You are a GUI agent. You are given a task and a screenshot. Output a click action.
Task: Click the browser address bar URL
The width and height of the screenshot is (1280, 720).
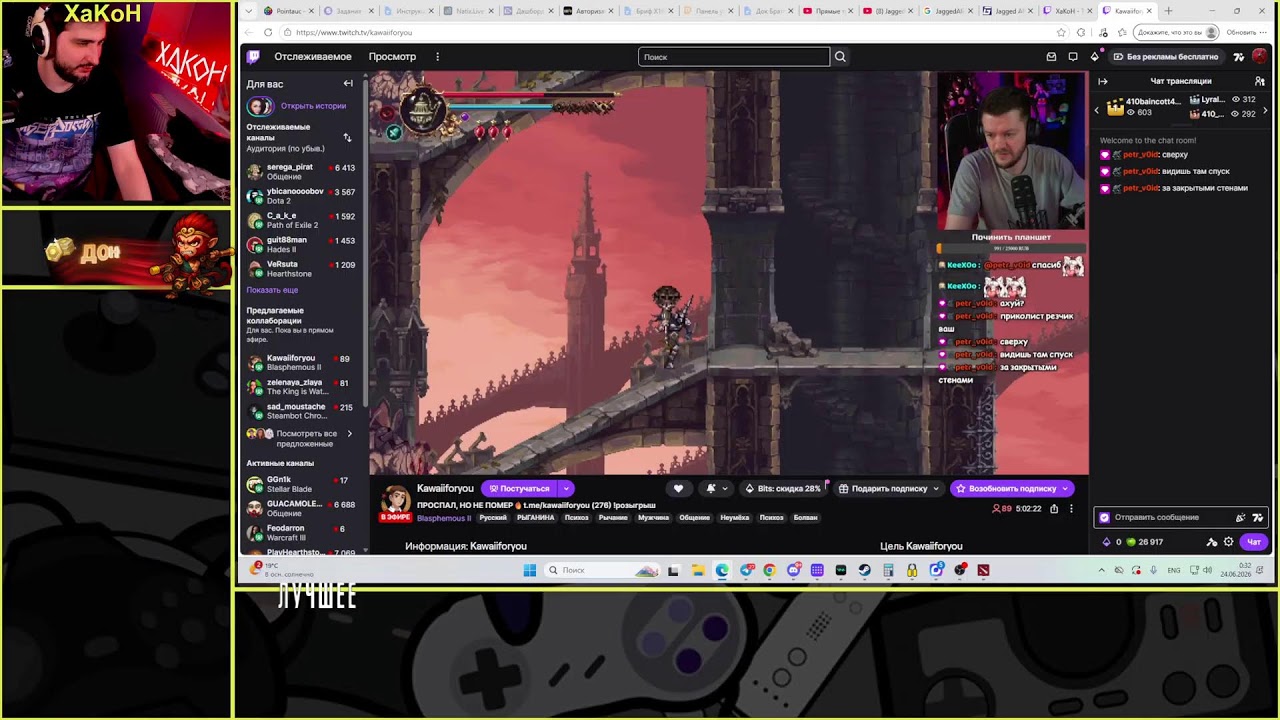(354, 32)
